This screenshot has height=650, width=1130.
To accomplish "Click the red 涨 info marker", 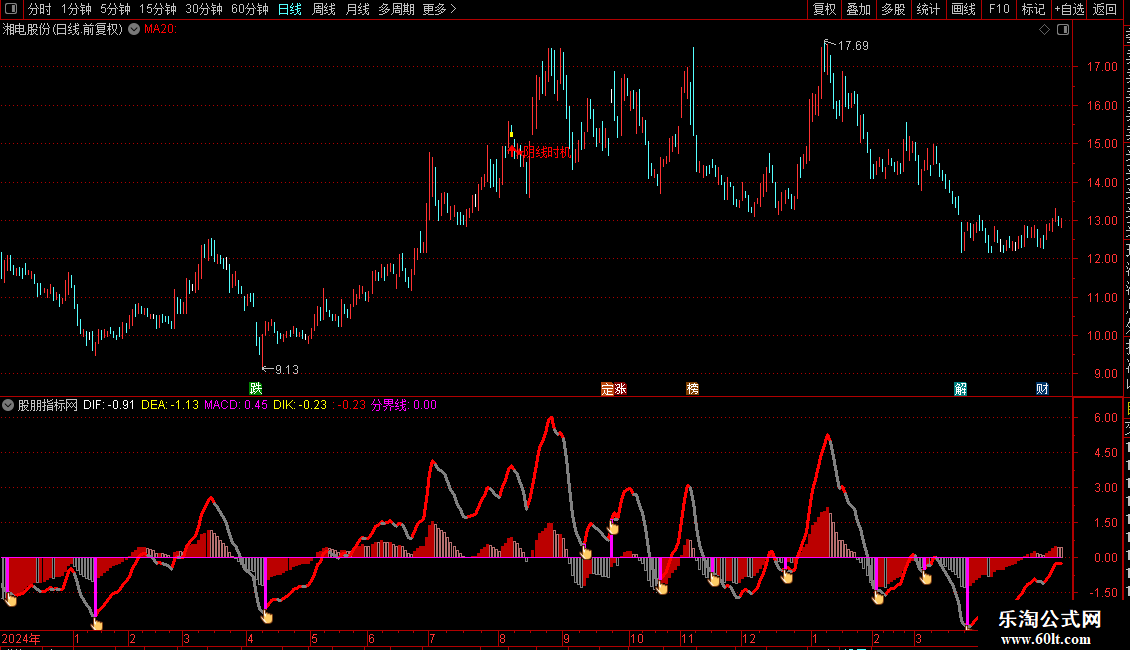I will click(x=620, y=389).
